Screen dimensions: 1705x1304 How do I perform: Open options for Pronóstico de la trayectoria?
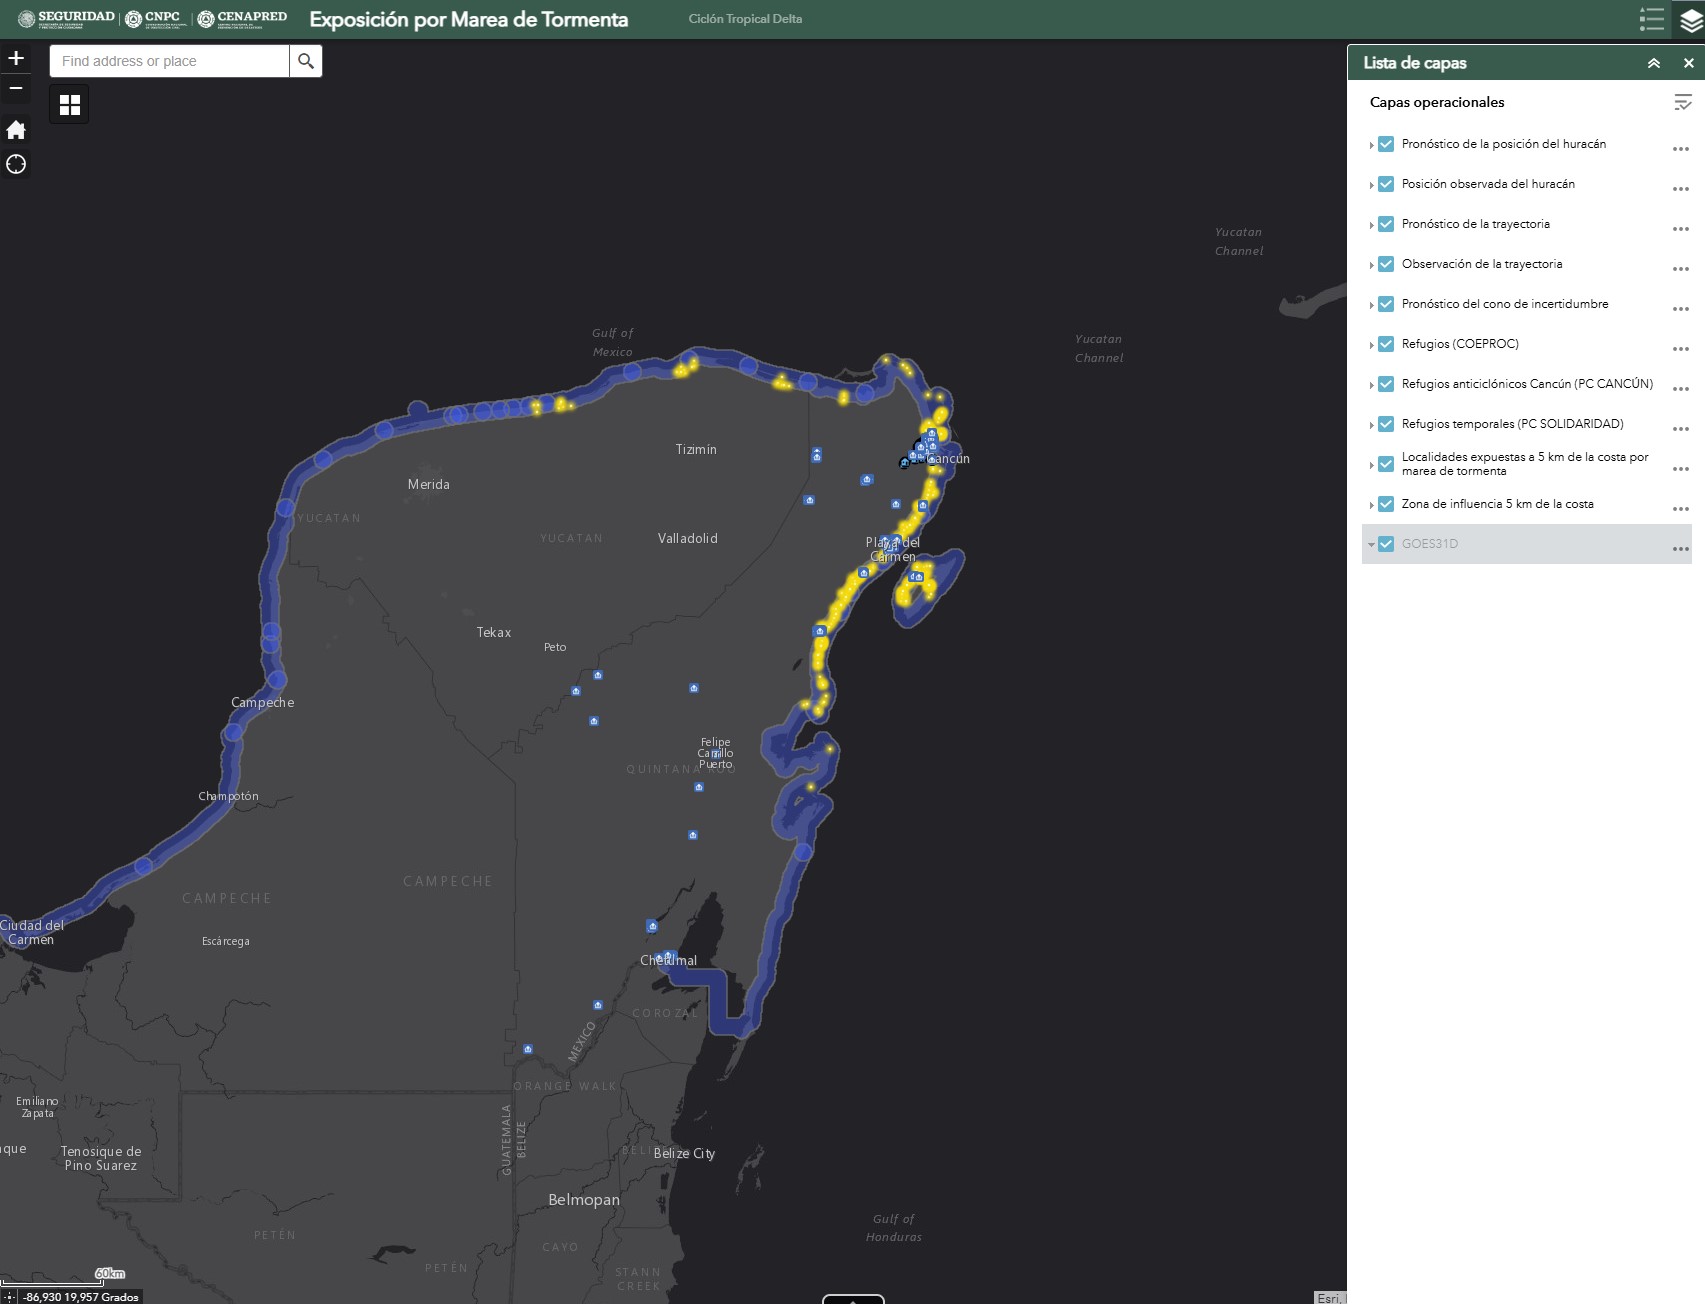(x=1681, y=228)
